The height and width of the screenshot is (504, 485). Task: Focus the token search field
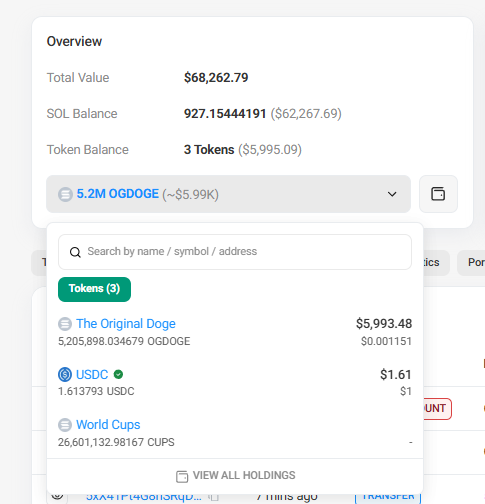[235, 252]
